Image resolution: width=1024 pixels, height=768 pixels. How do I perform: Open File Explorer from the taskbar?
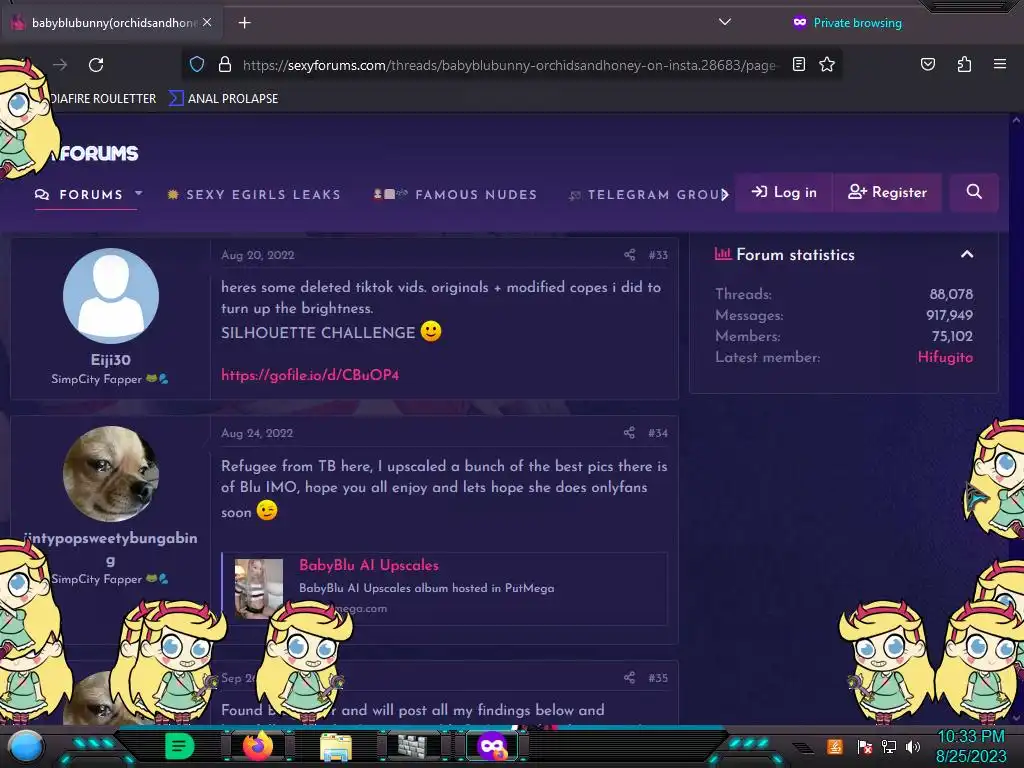pos(336,746)
